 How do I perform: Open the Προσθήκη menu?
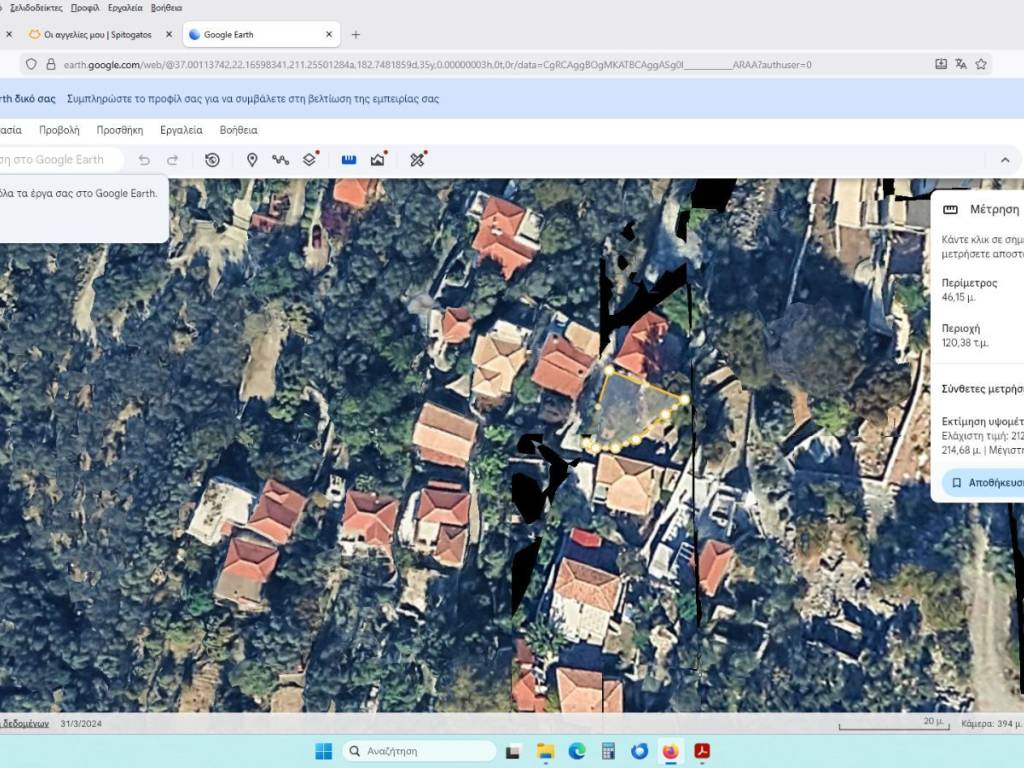tap(119, 130)
